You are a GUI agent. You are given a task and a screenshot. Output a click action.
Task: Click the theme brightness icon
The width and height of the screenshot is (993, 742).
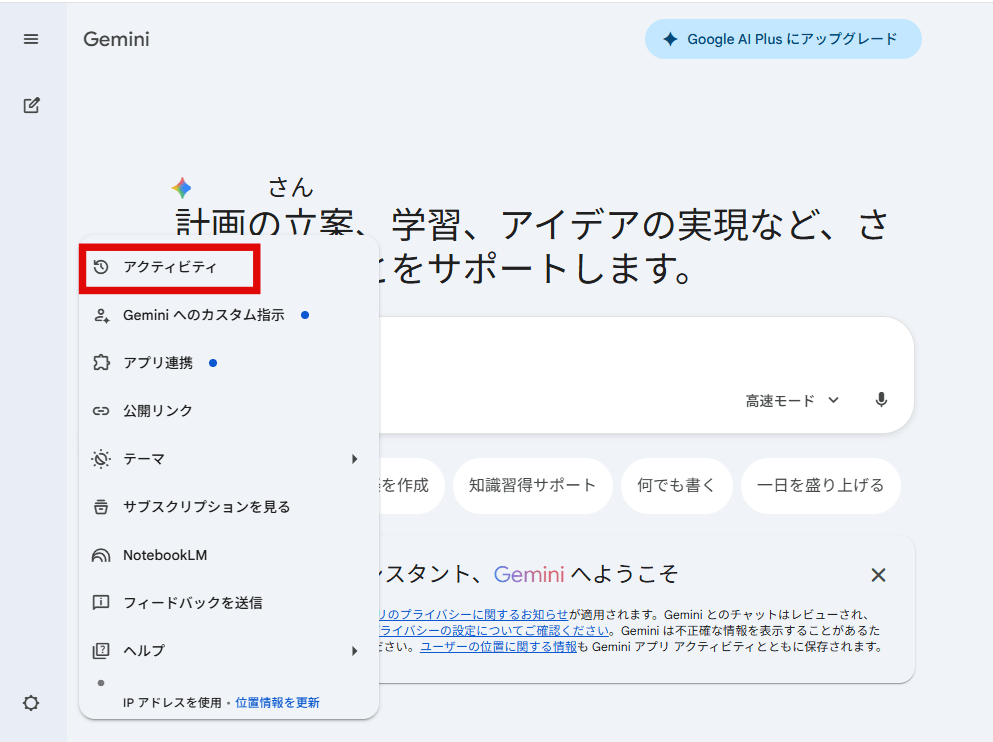(x=101, y=459)
